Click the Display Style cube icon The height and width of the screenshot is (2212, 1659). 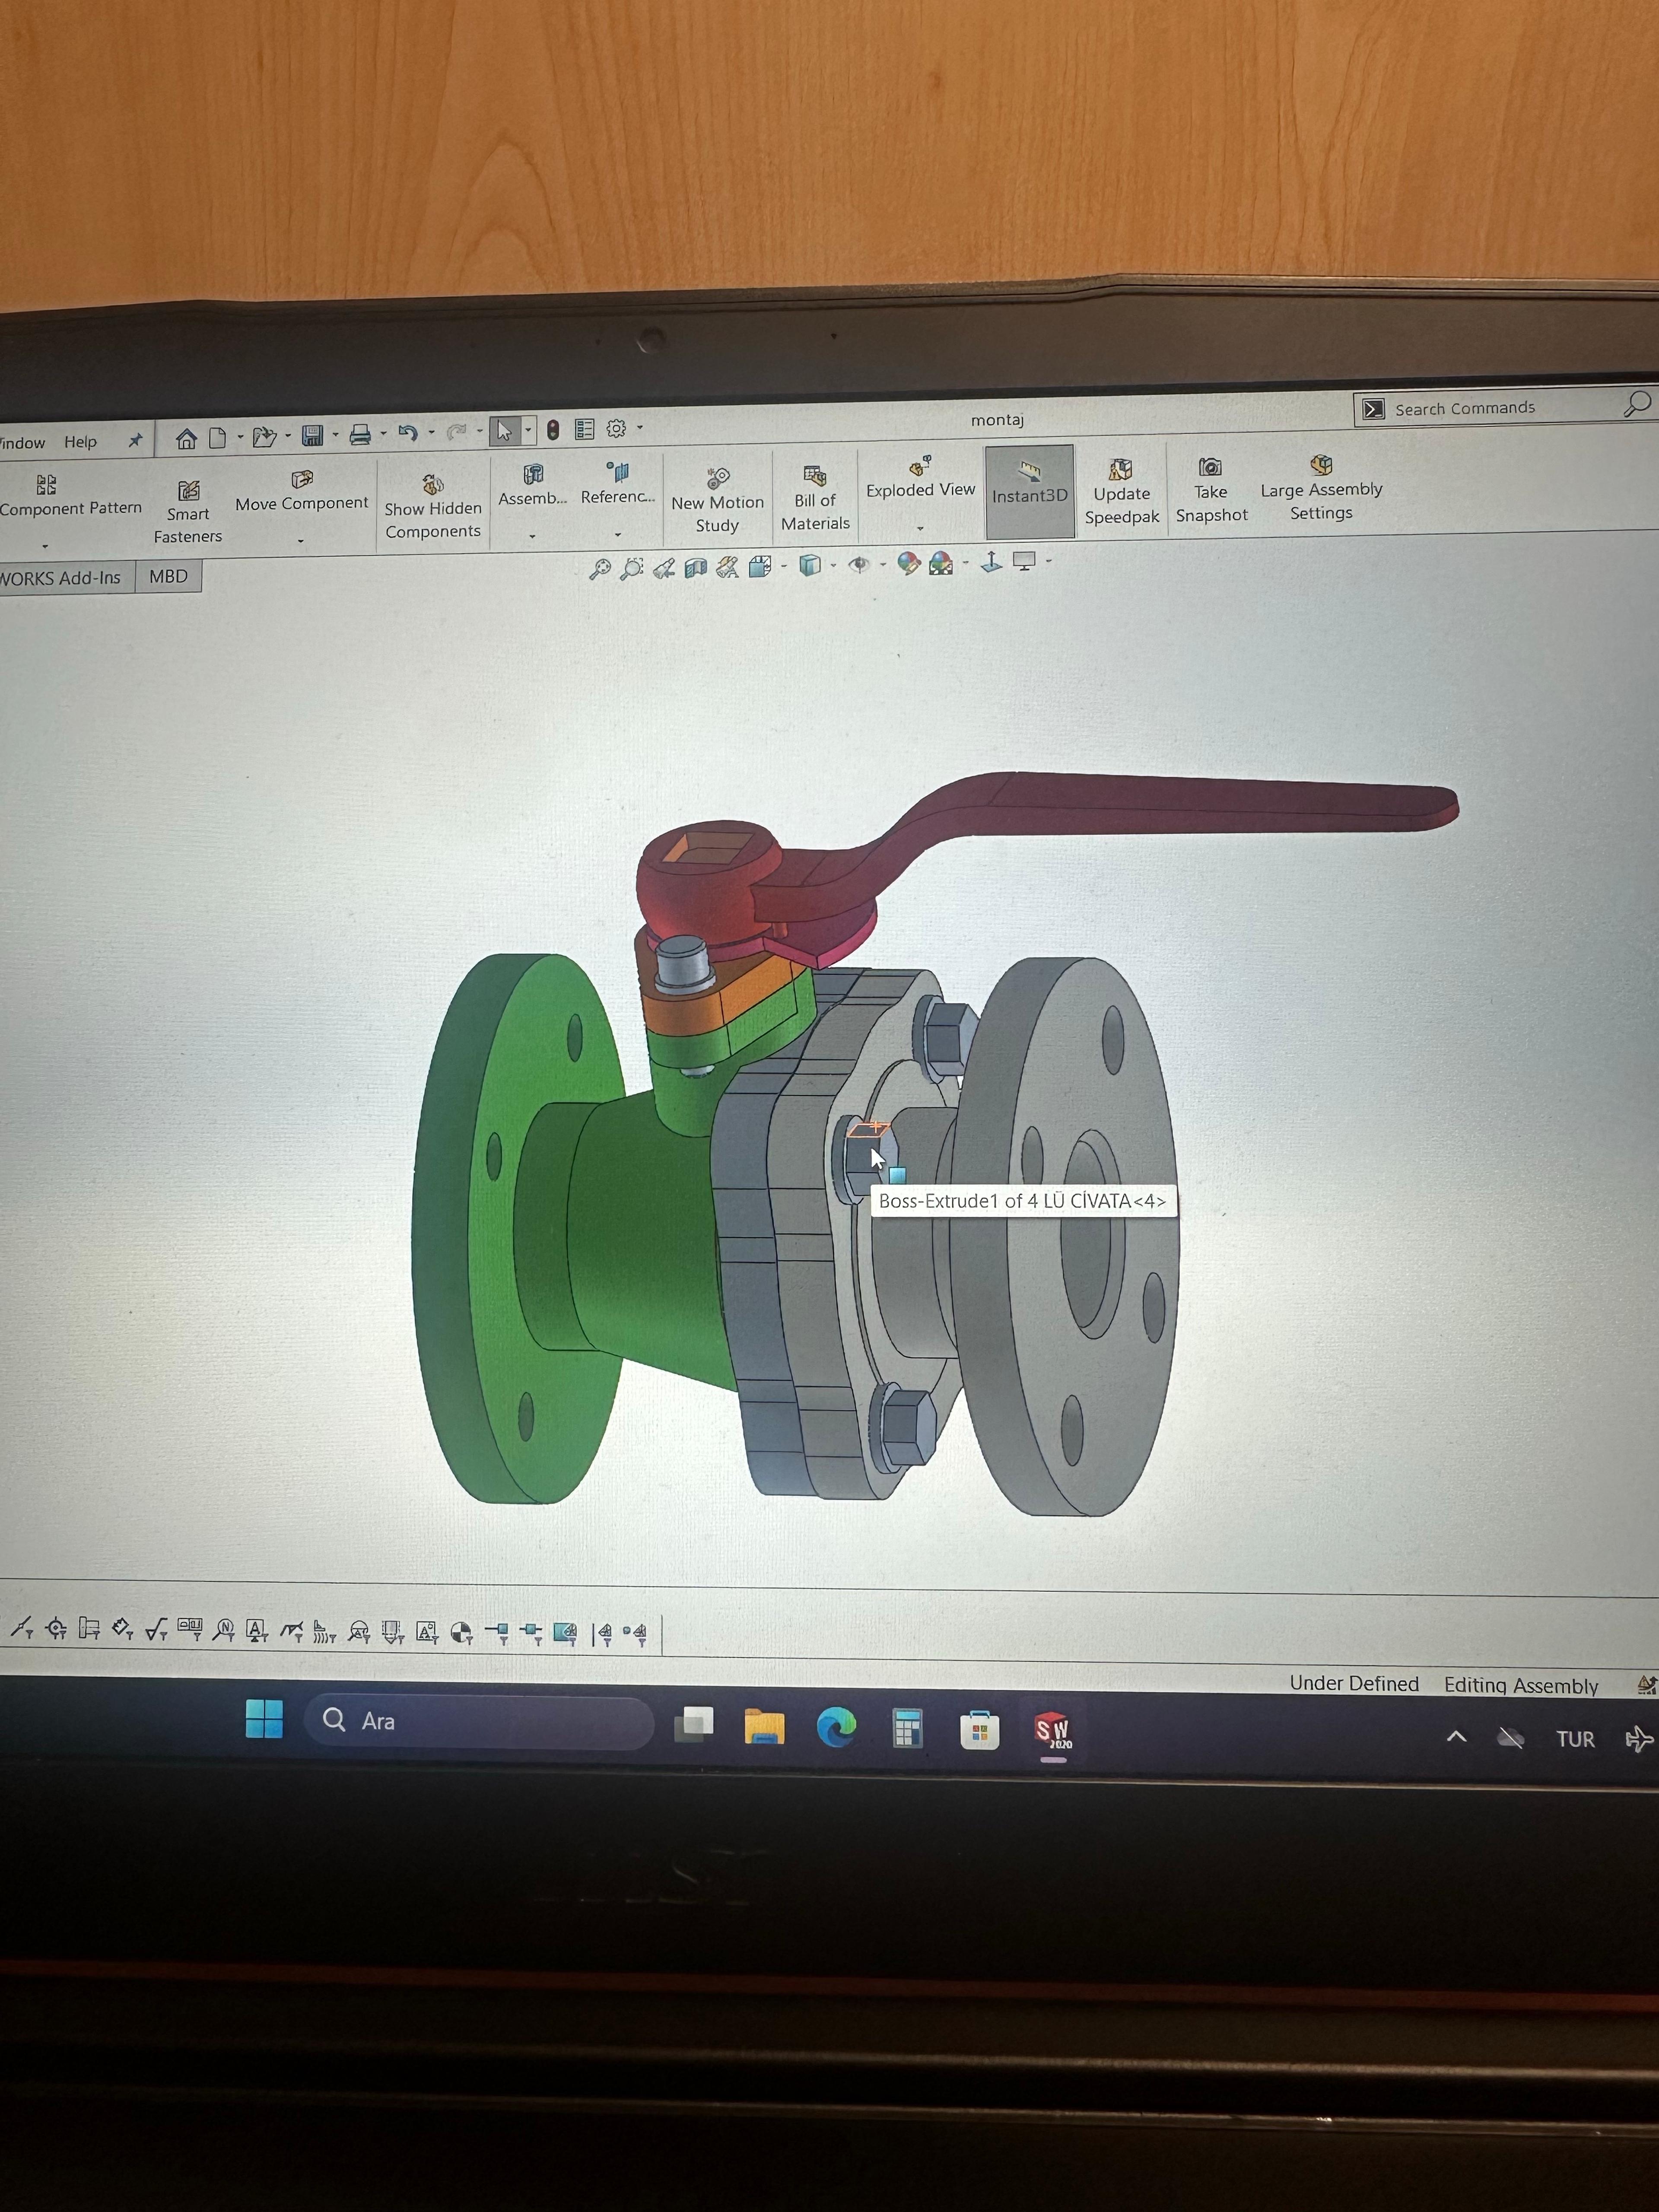tap(810, 566)
